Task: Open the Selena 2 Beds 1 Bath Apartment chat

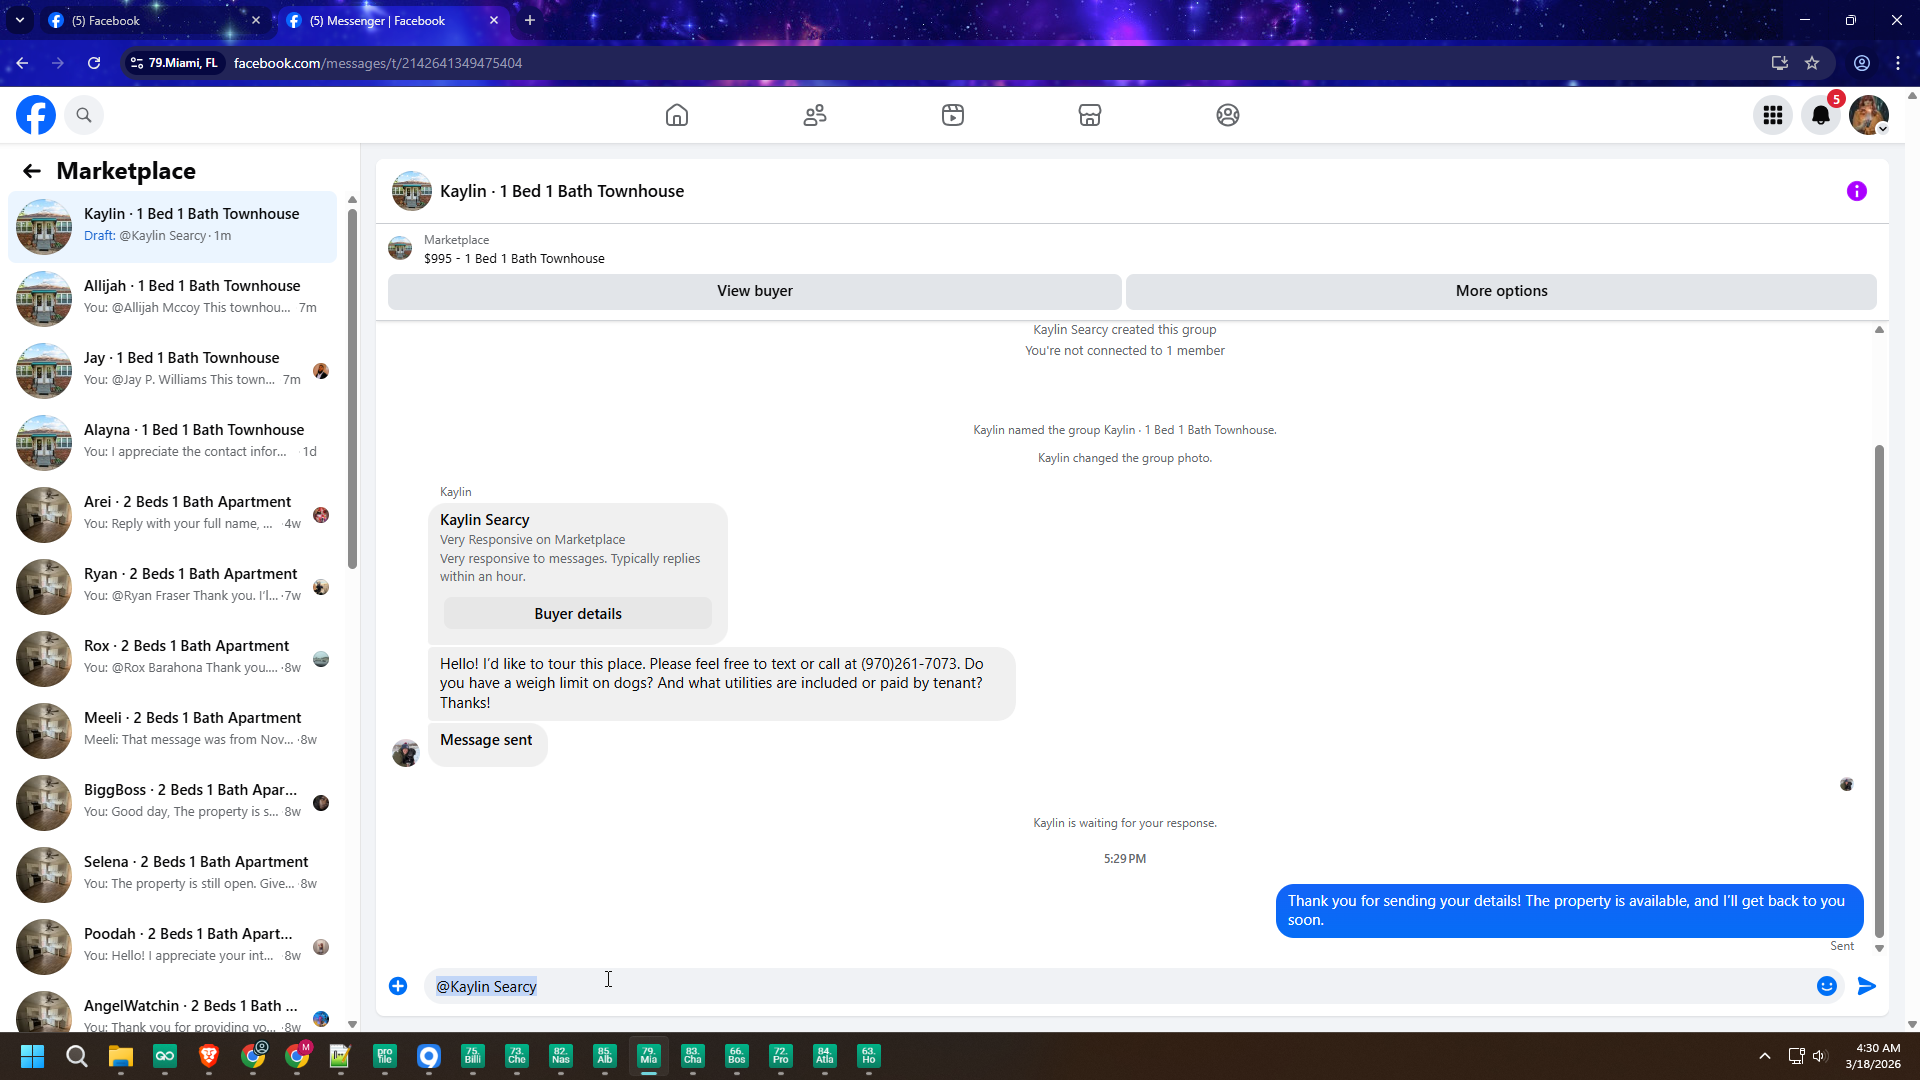Action: tap(172, 873)
